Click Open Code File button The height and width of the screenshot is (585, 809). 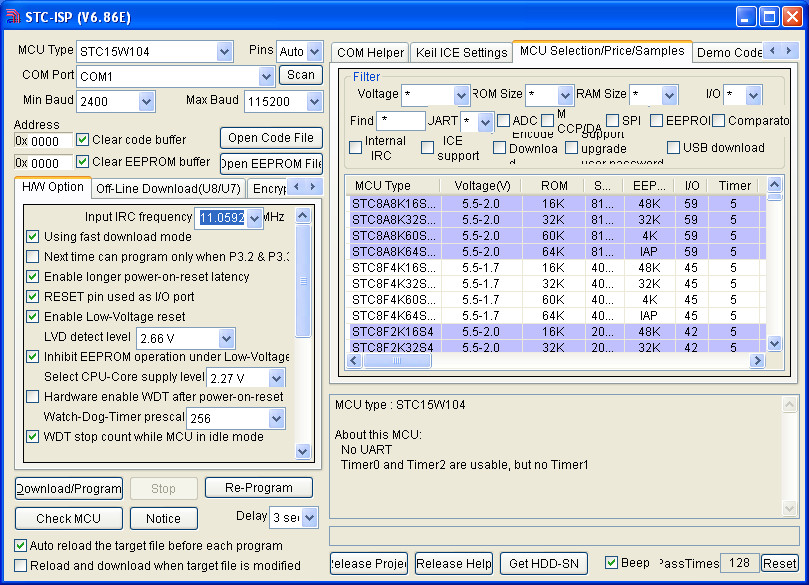(271, 138)
